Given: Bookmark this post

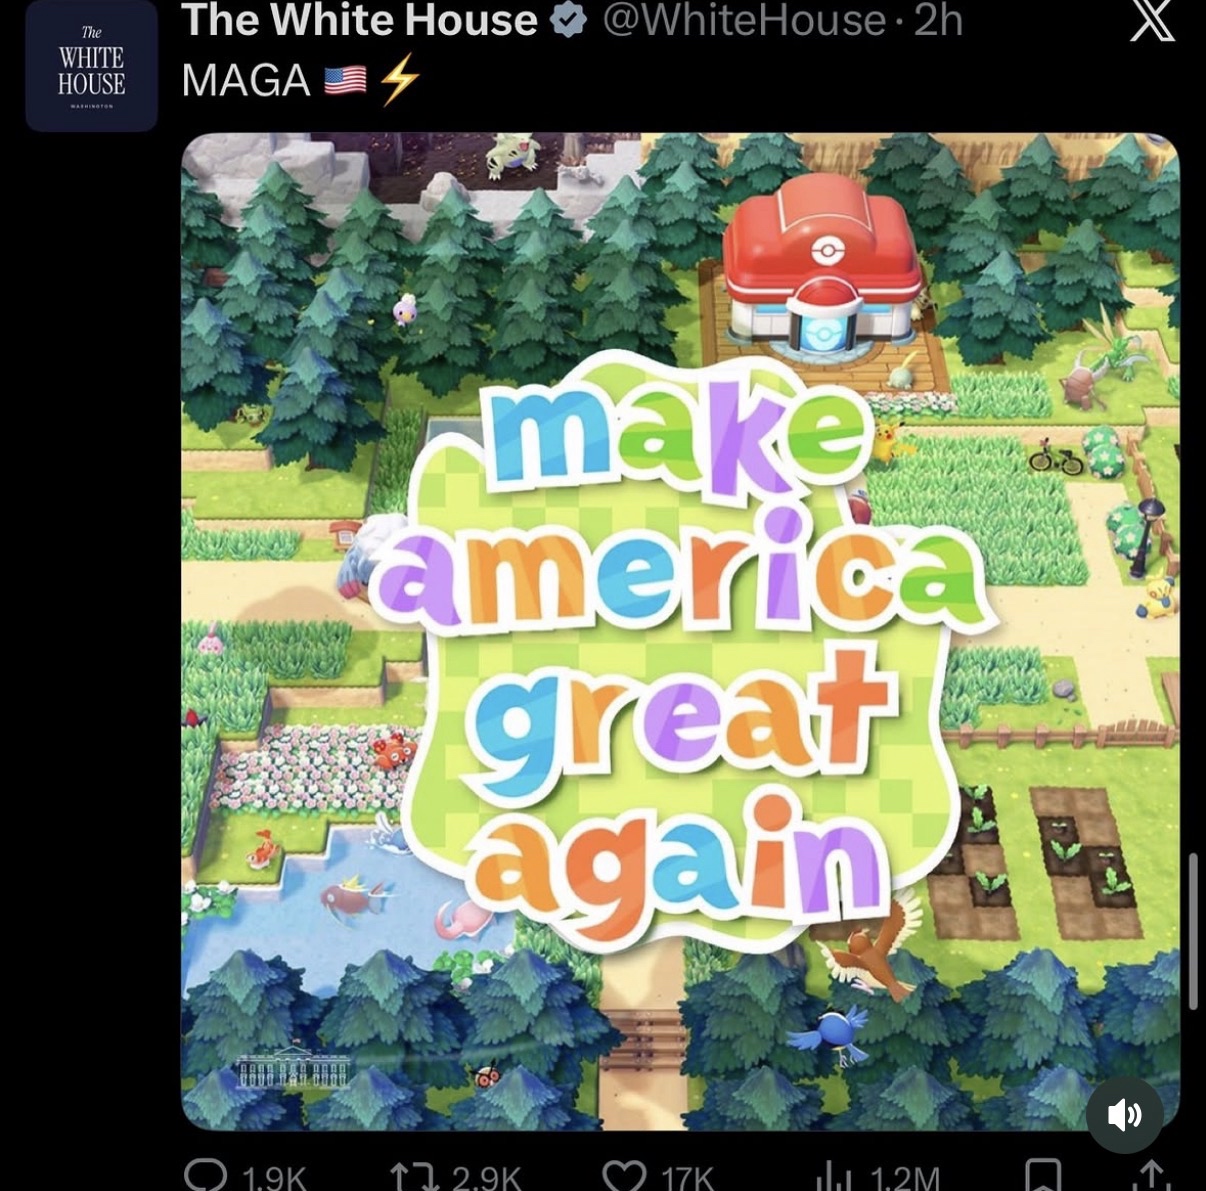Looking at the screenshot, I should 1043,1176.
